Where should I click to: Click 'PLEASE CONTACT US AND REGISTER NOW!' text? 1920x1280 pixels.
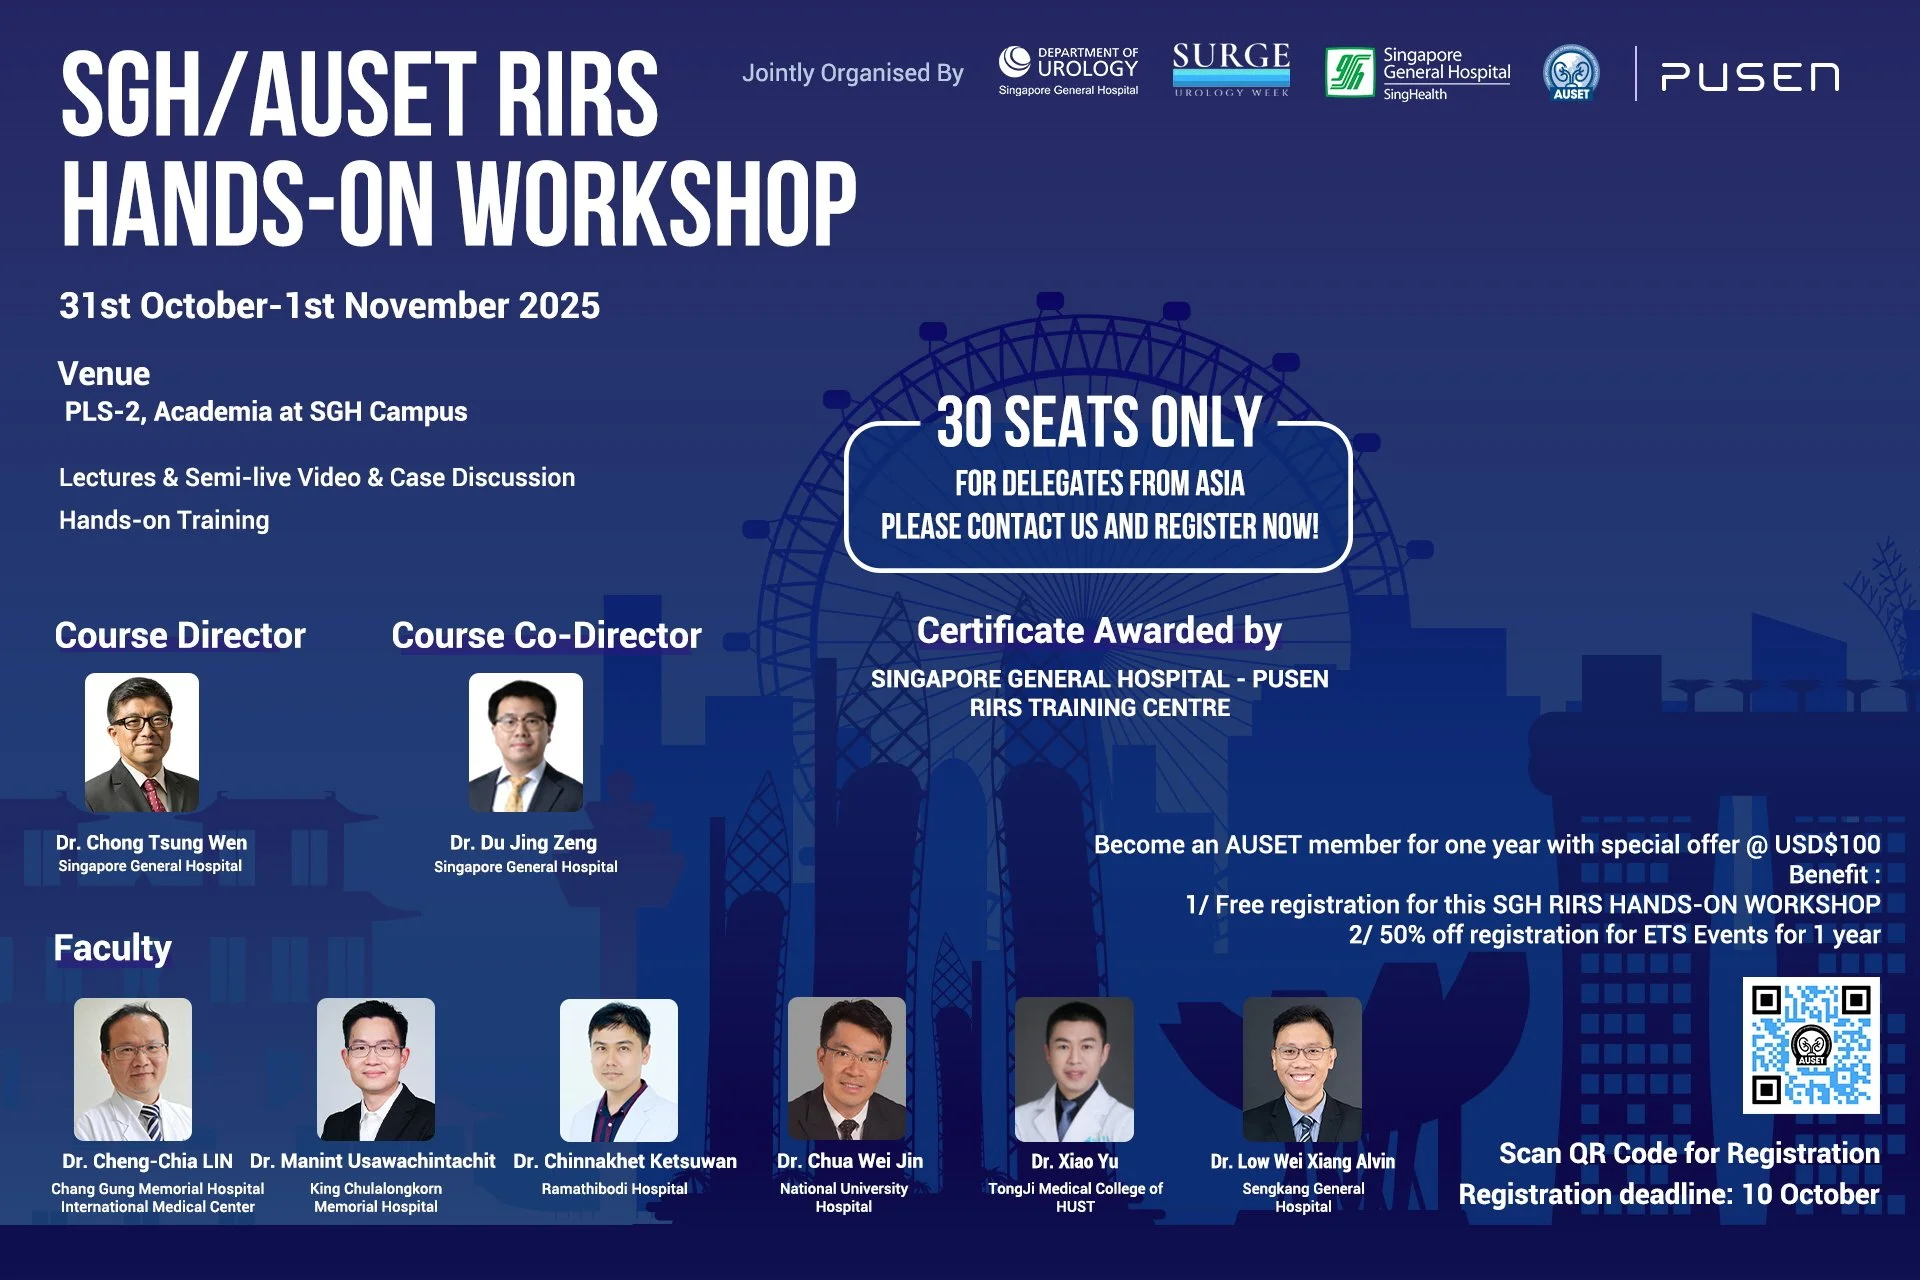(x=1099, y=527)
